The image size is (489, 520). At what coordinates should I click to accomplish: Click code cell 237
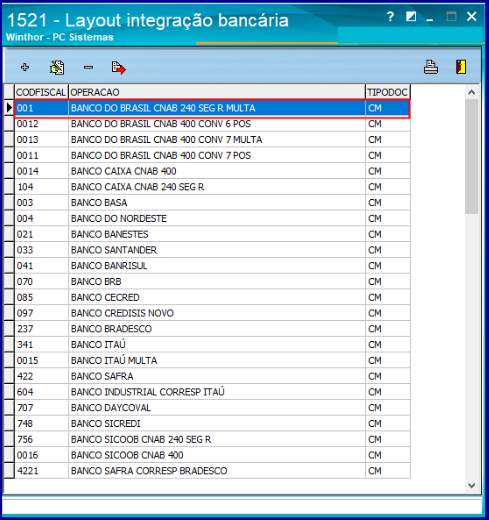coord(41,329)
